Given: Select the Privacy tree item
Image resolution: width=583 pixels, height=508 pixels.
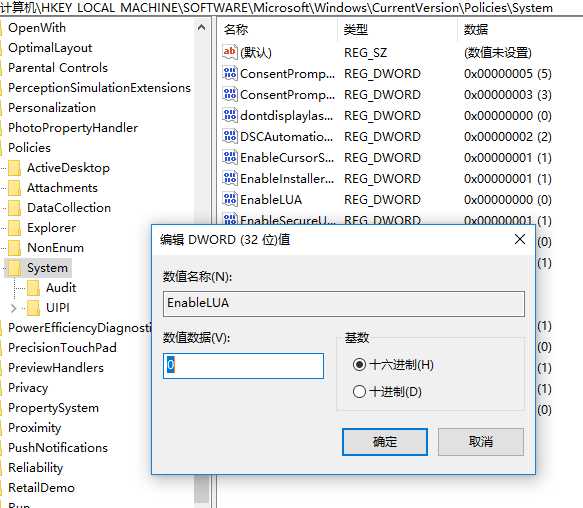Looking at the screenshot, I should (28, 388).
